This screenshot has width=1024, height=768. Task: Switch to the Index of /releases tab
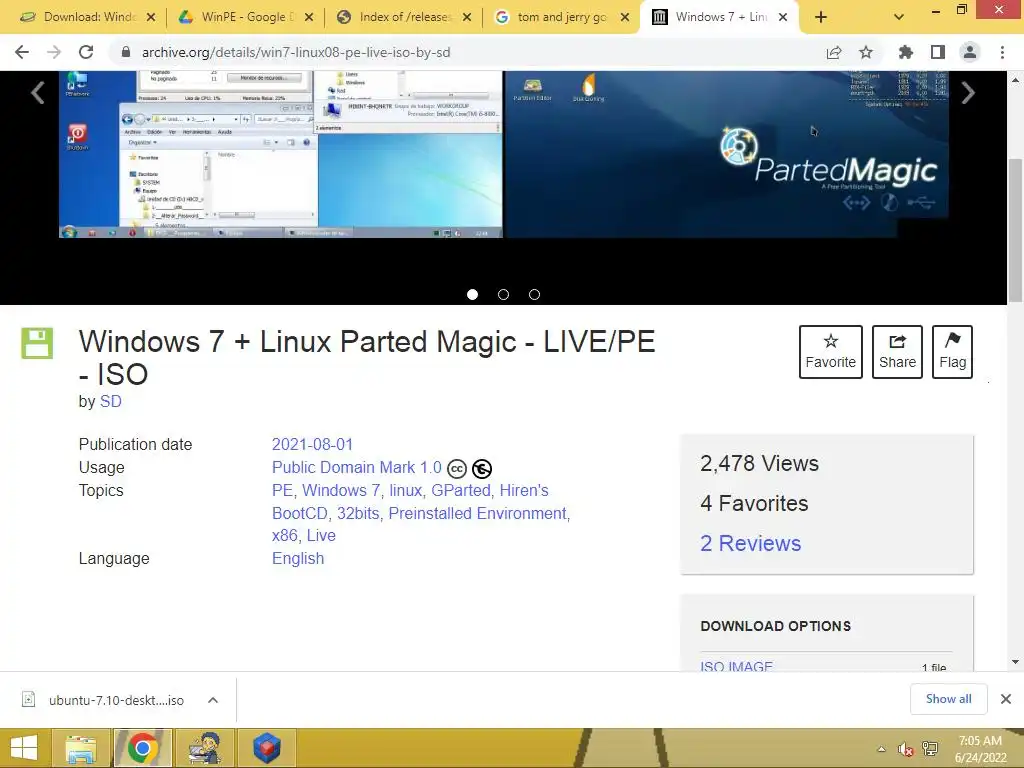click(403, 18)
